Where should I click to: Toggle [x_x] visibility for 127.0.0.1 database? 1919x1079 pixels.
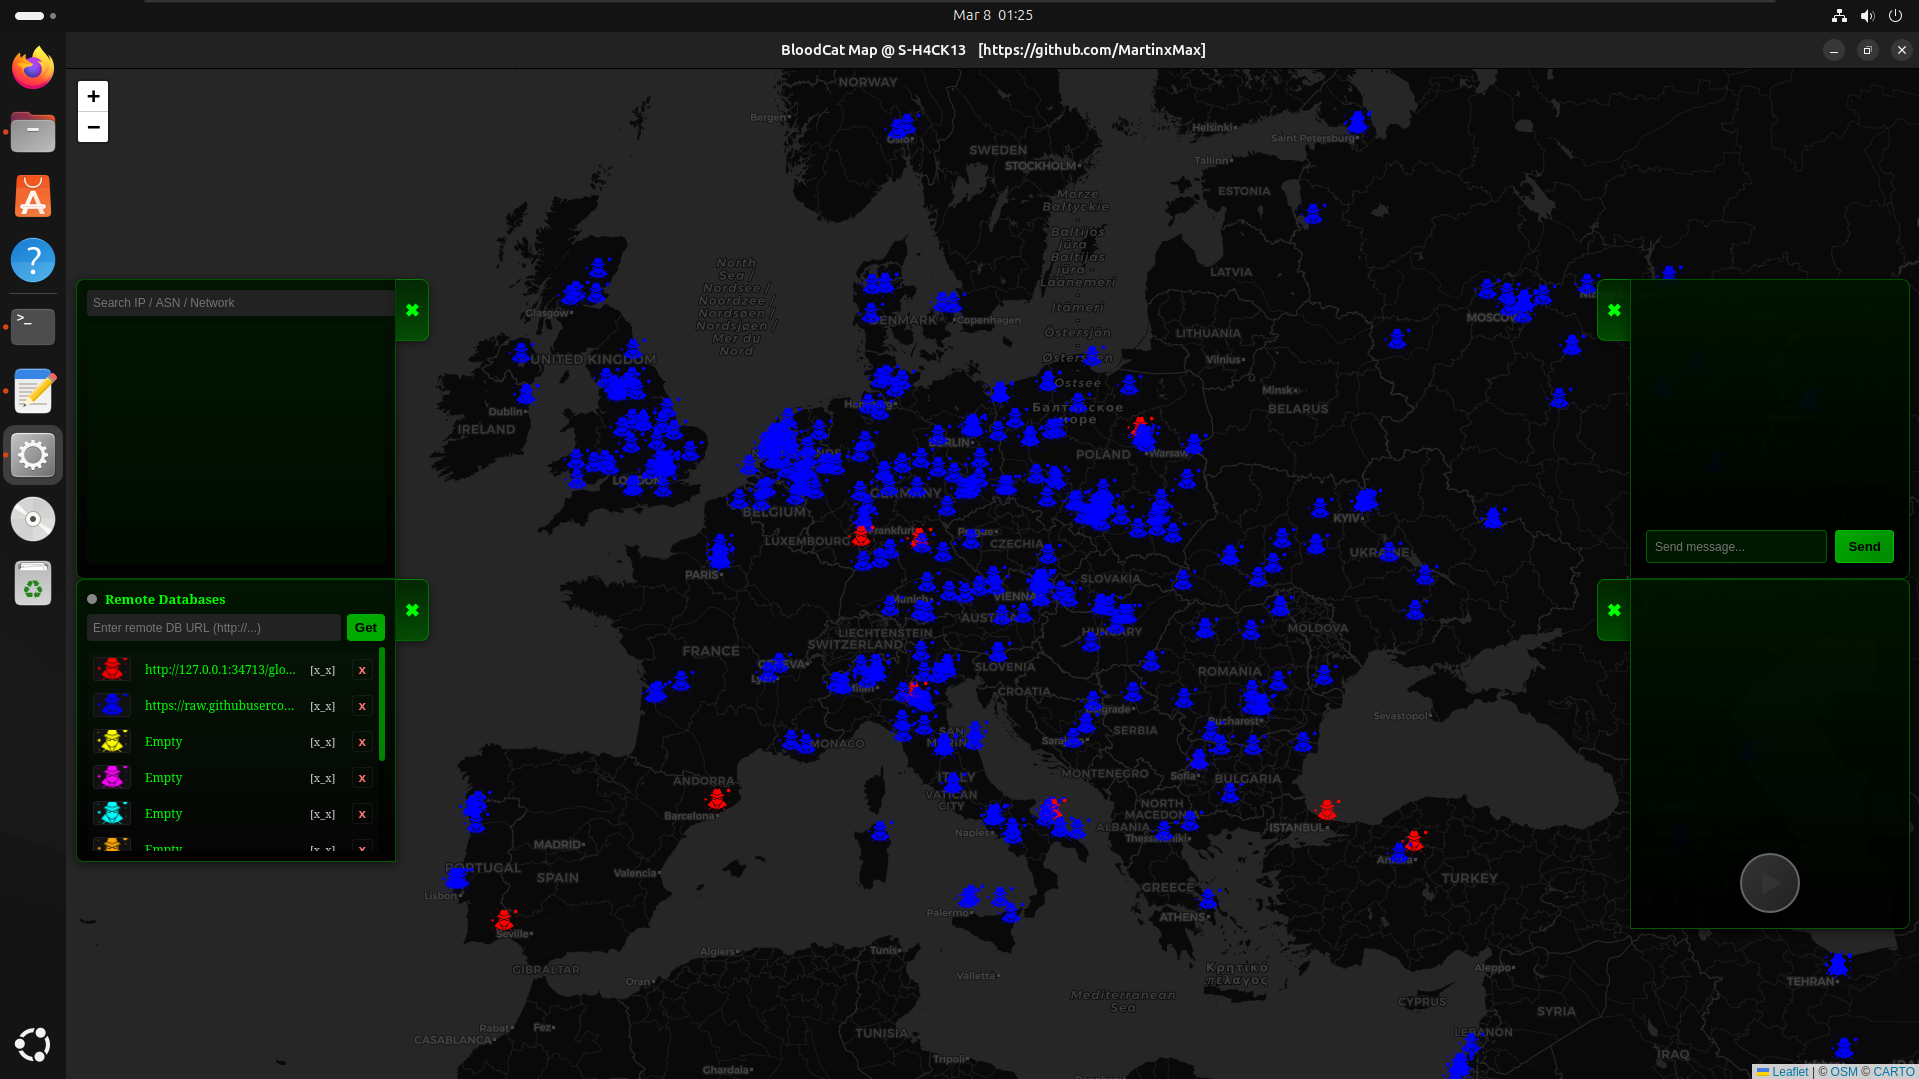pyautogui.click(x=322, y=670)
